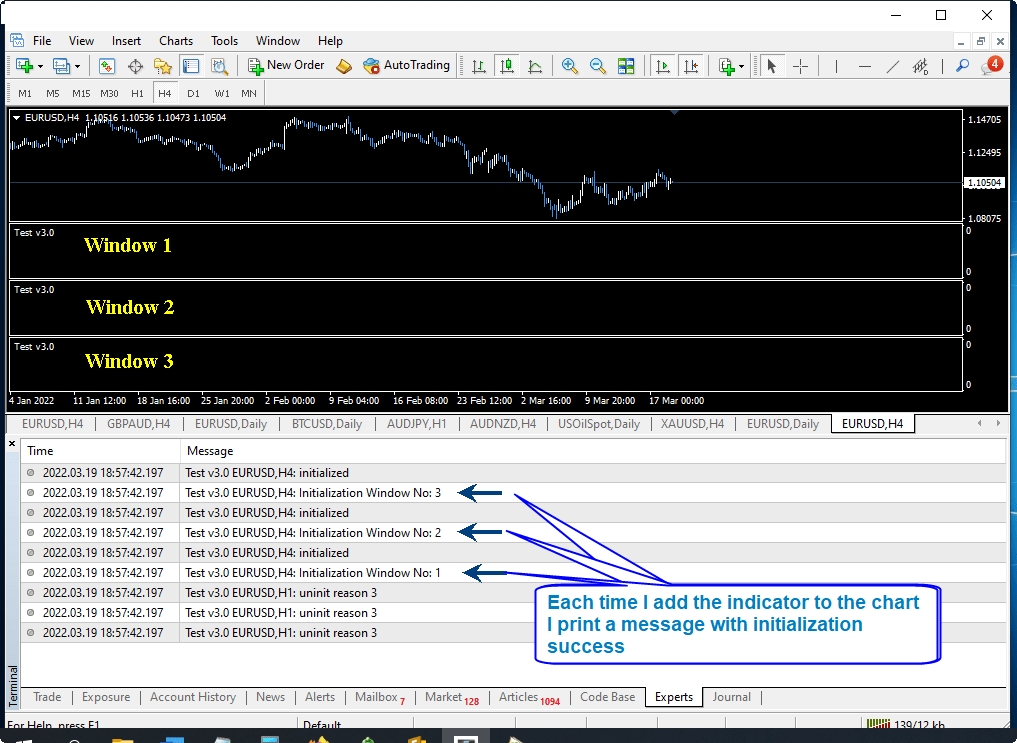Open the Indicators dropdown arrow
1017x743 pixels.
[741, 65]
